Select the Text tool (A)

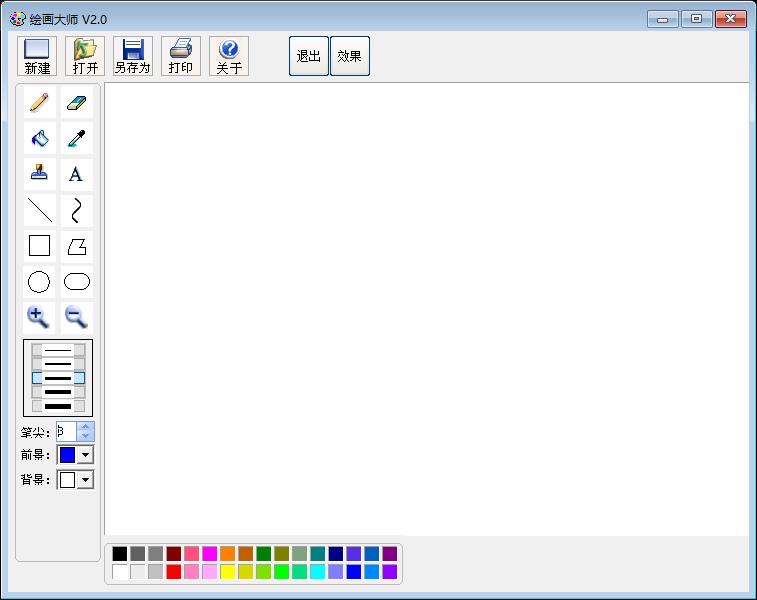pyautogui.click(x=77, y=174)
